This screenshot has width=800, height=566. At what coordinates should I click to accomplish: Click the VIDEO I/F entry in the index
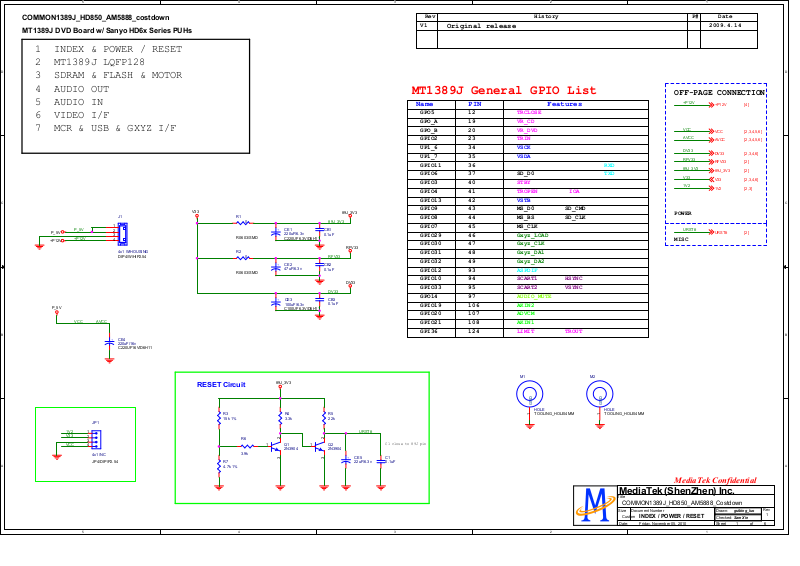coord(81,115)
